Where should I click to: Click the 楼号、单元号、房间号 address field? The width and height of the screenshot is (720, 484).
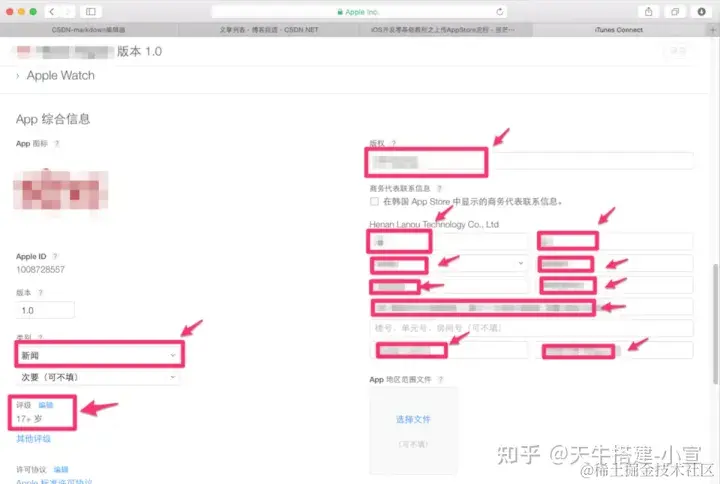point(531,328)
